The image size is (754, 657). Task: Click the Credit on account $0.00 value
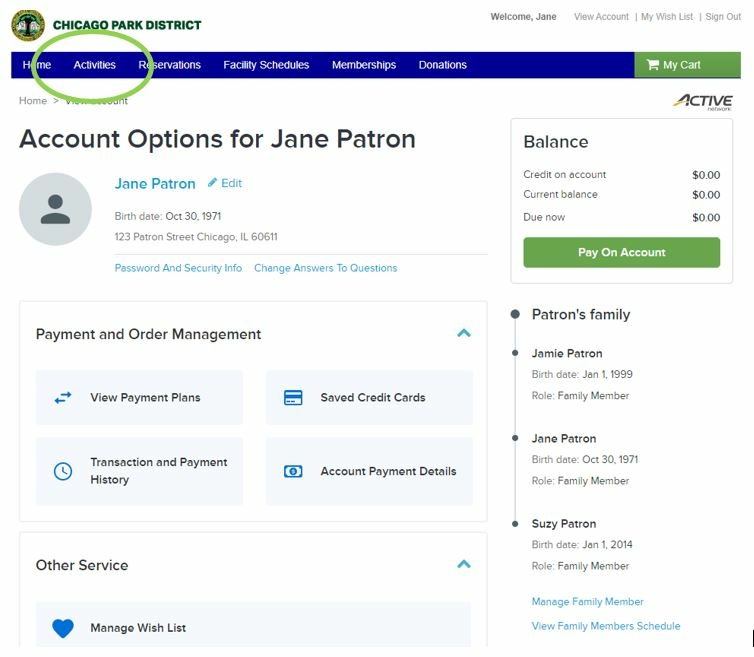[x=706, y=175]
